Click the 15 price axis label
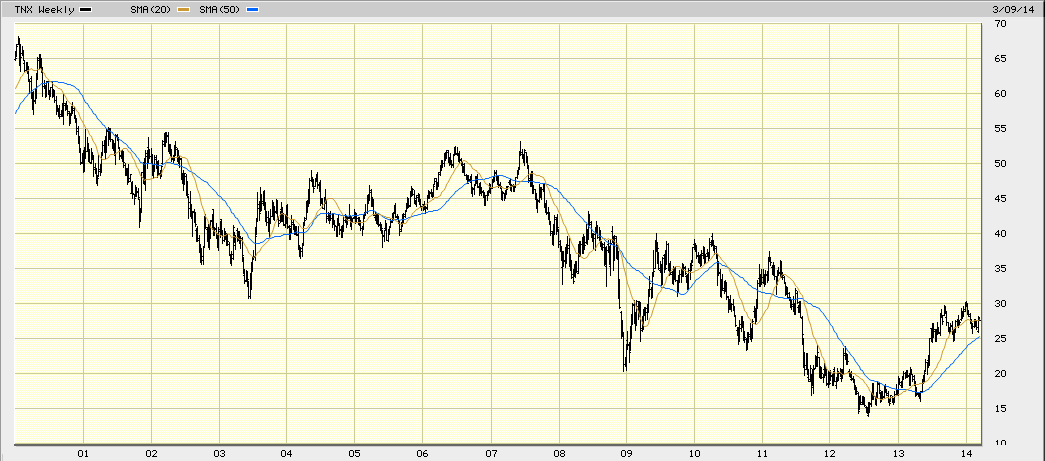The width and height of the screenshot is (1045, 461). coord(1000,408)
